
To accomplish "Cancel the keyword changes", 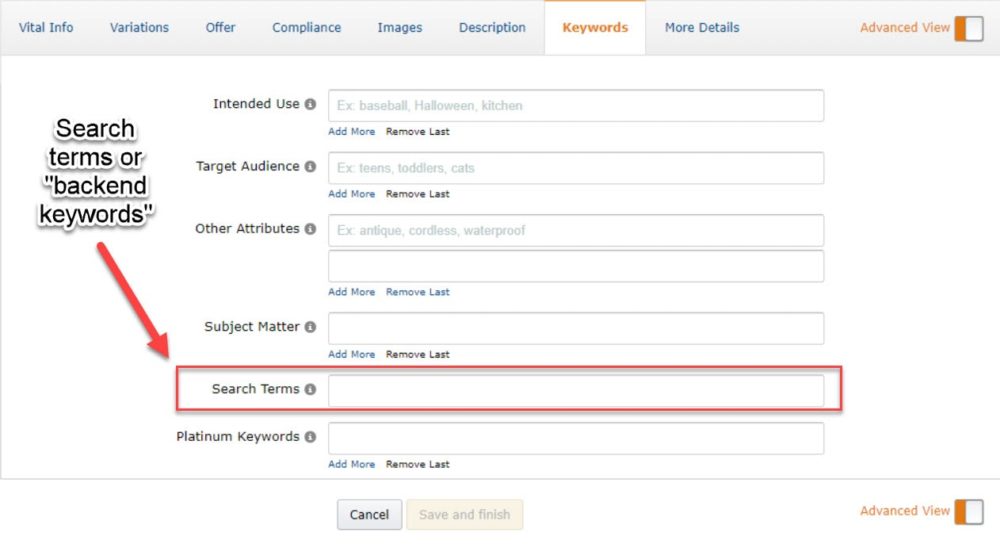I will tap(369, 515).
